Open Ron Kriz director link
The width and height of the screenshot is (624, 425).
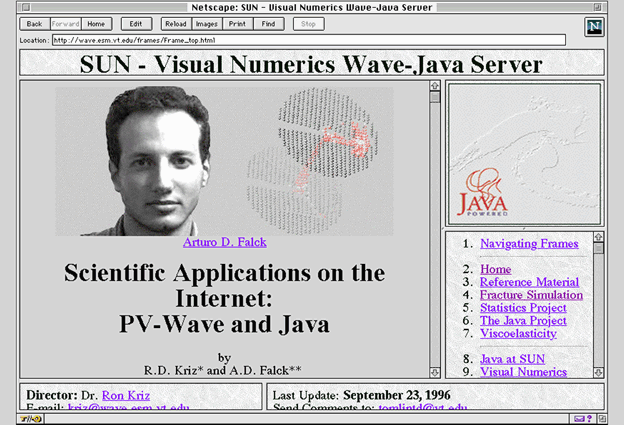[126, 395]
